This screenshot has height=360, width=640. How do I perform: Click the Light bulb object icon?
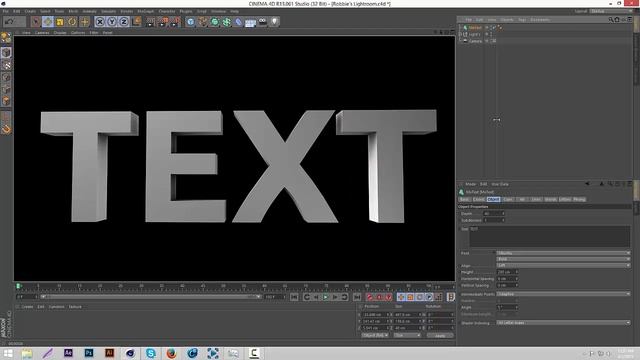tap(274, 22)
